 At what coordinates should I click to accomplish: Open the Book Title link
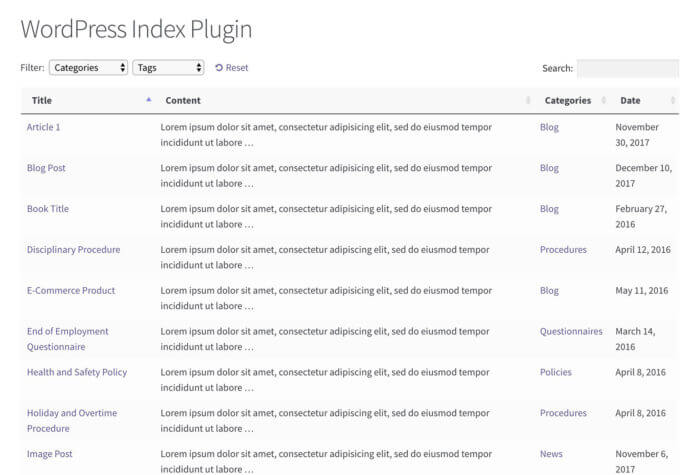[47, 209]
